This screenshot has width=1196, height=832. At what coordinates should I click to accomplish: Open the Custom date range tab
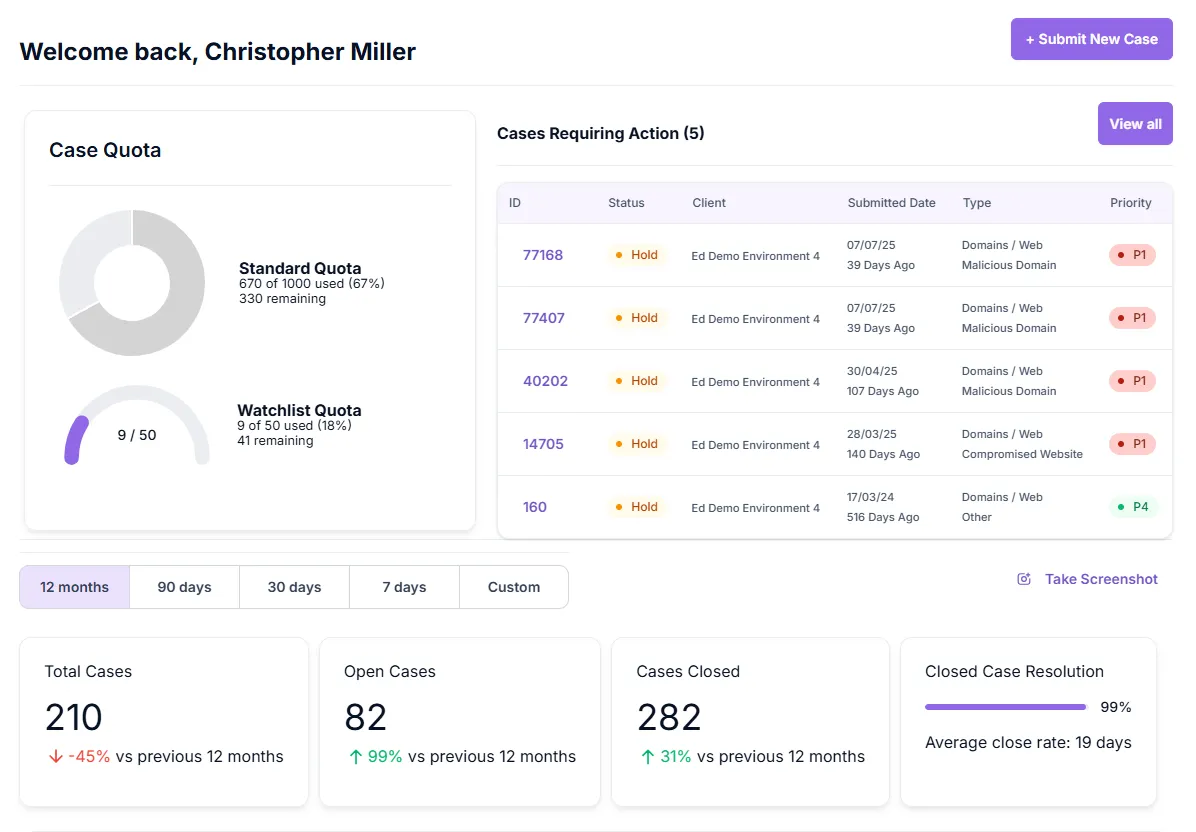pyautogui.click(x=513, y=587)
